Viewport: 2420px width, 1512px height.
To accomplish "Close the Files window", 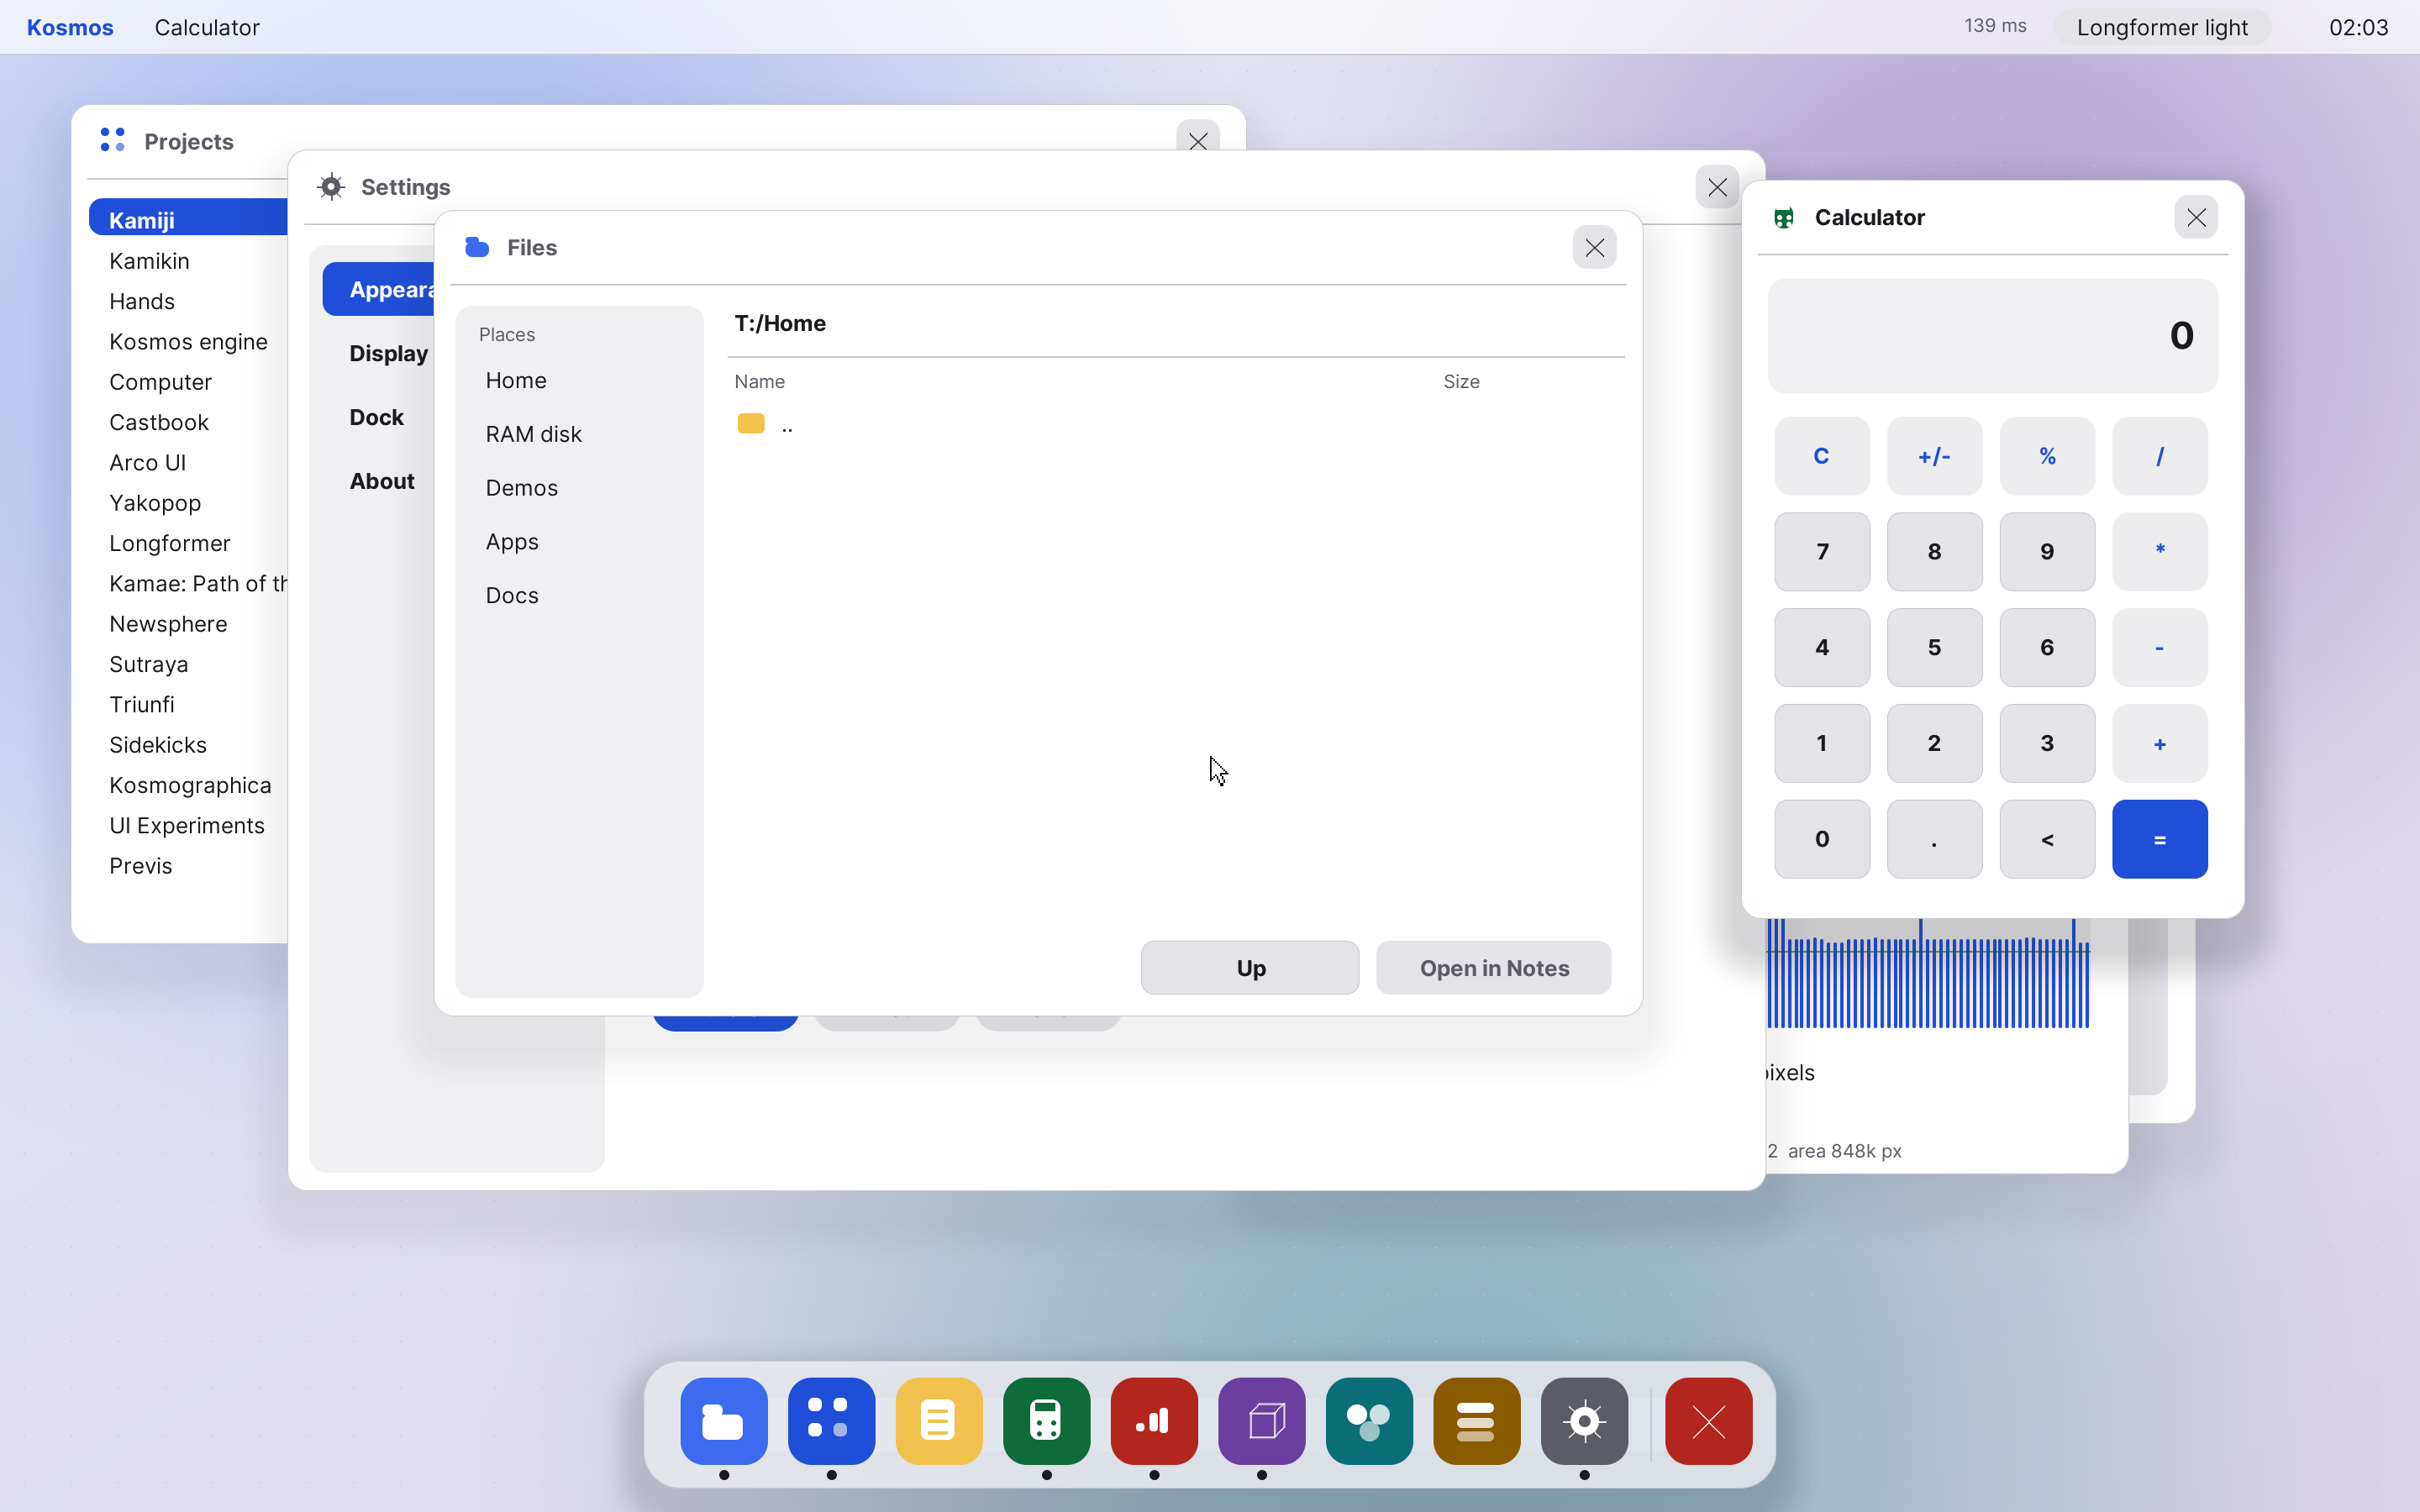I will [x=1594, y=247].
